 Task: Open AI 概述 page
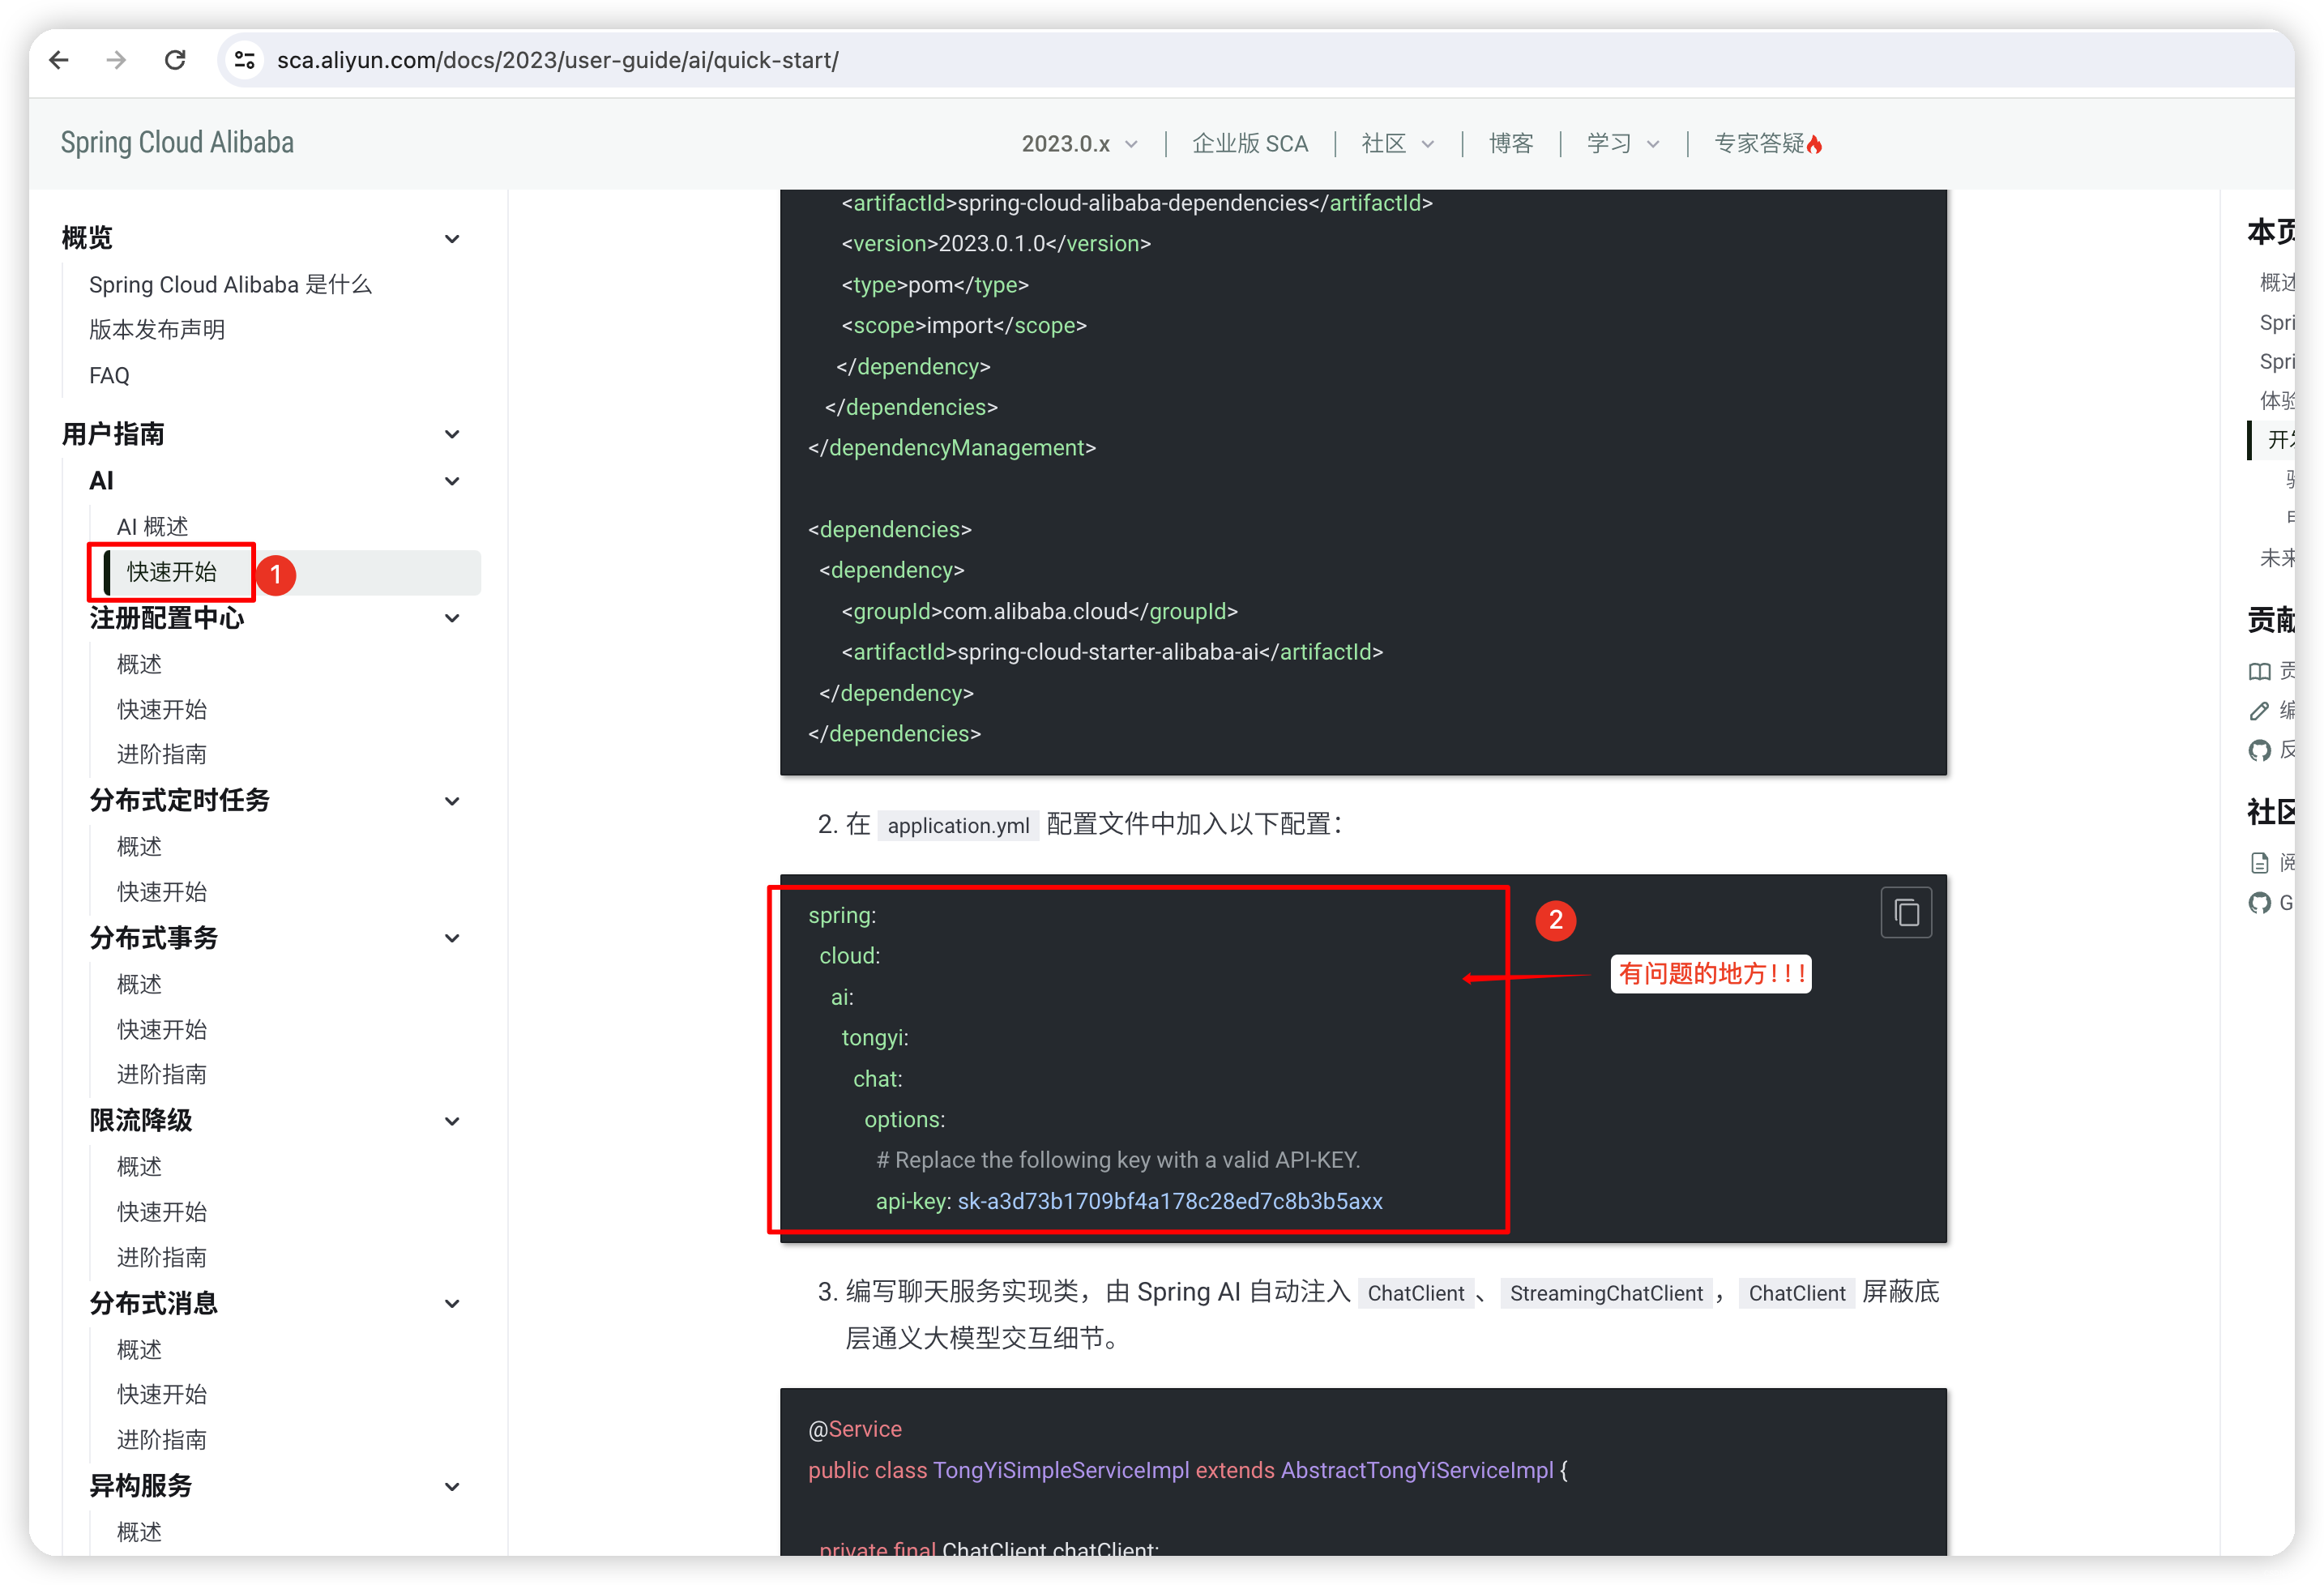point(152,526)
